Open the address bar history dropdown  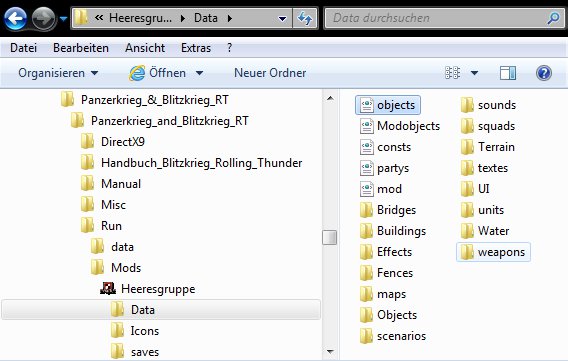point(282,18)
